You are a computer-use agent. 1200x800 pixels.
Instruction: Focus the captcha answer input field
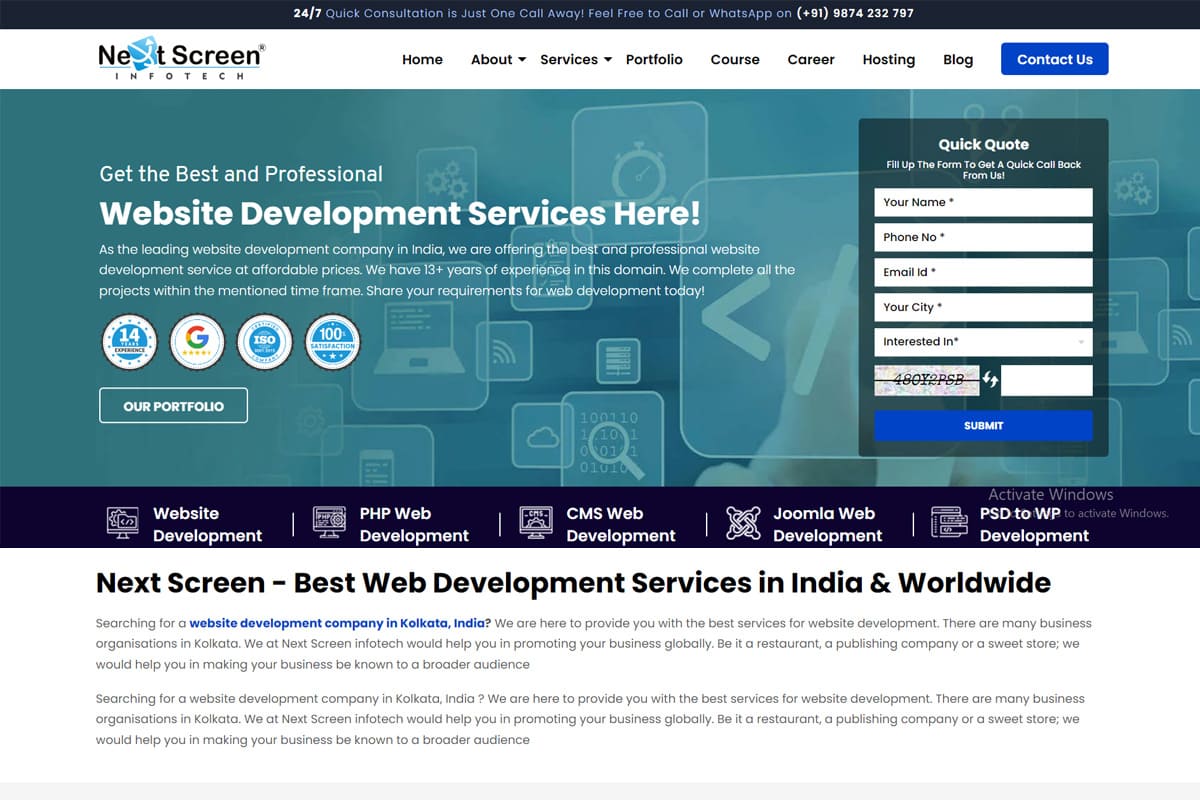tap(1047, 380)
